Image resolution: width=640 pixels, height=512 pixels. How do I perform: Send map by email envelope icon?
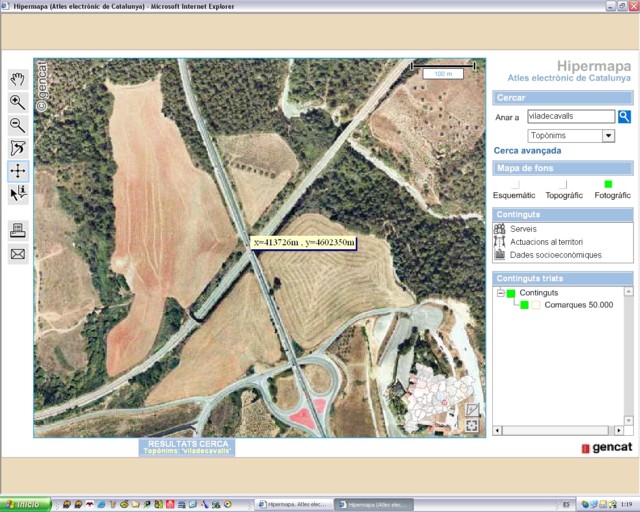tap(18, 254)
